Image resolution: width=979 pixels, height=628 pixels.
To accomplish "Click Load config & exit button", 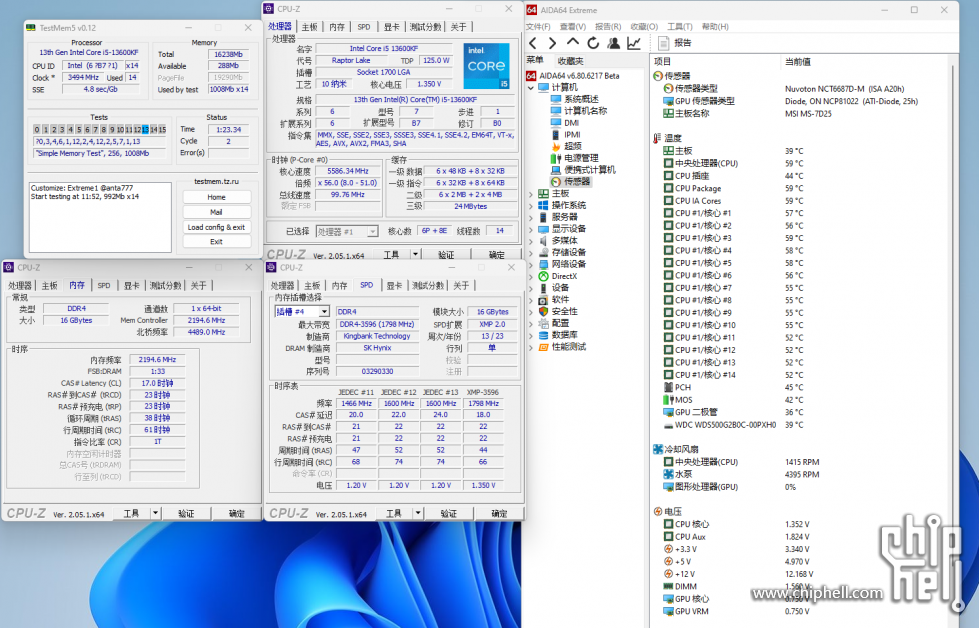I will pos(217,227).
